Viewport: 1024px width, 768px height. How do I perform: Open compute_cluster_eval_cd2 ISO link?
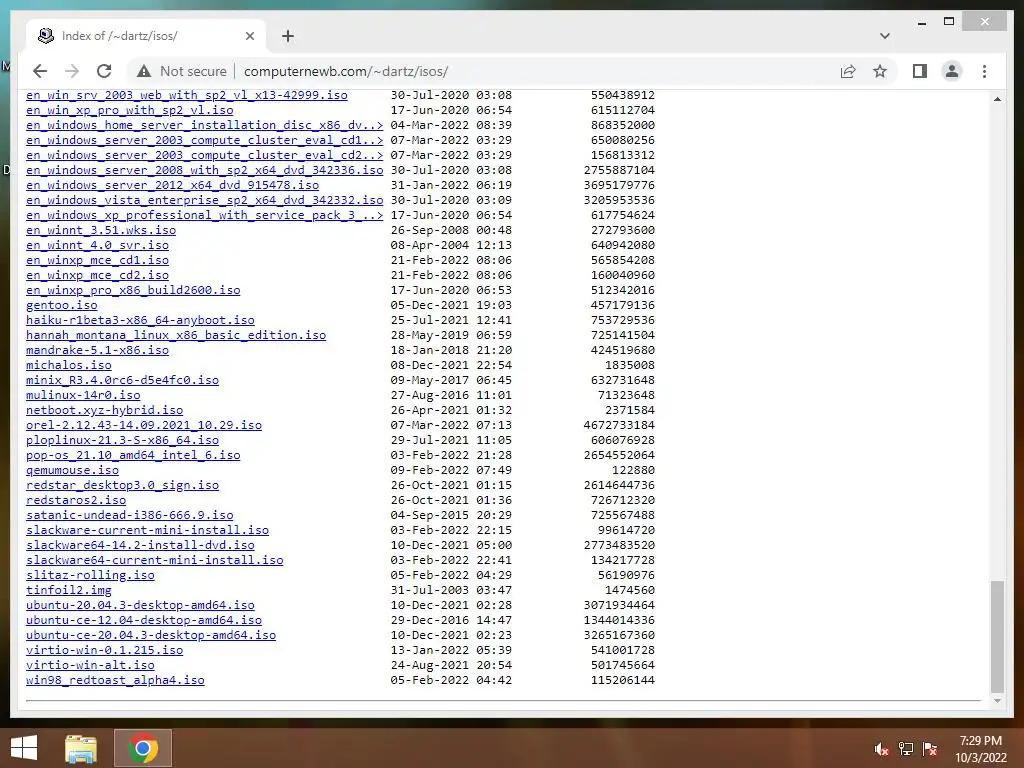[x=204, y=155]
